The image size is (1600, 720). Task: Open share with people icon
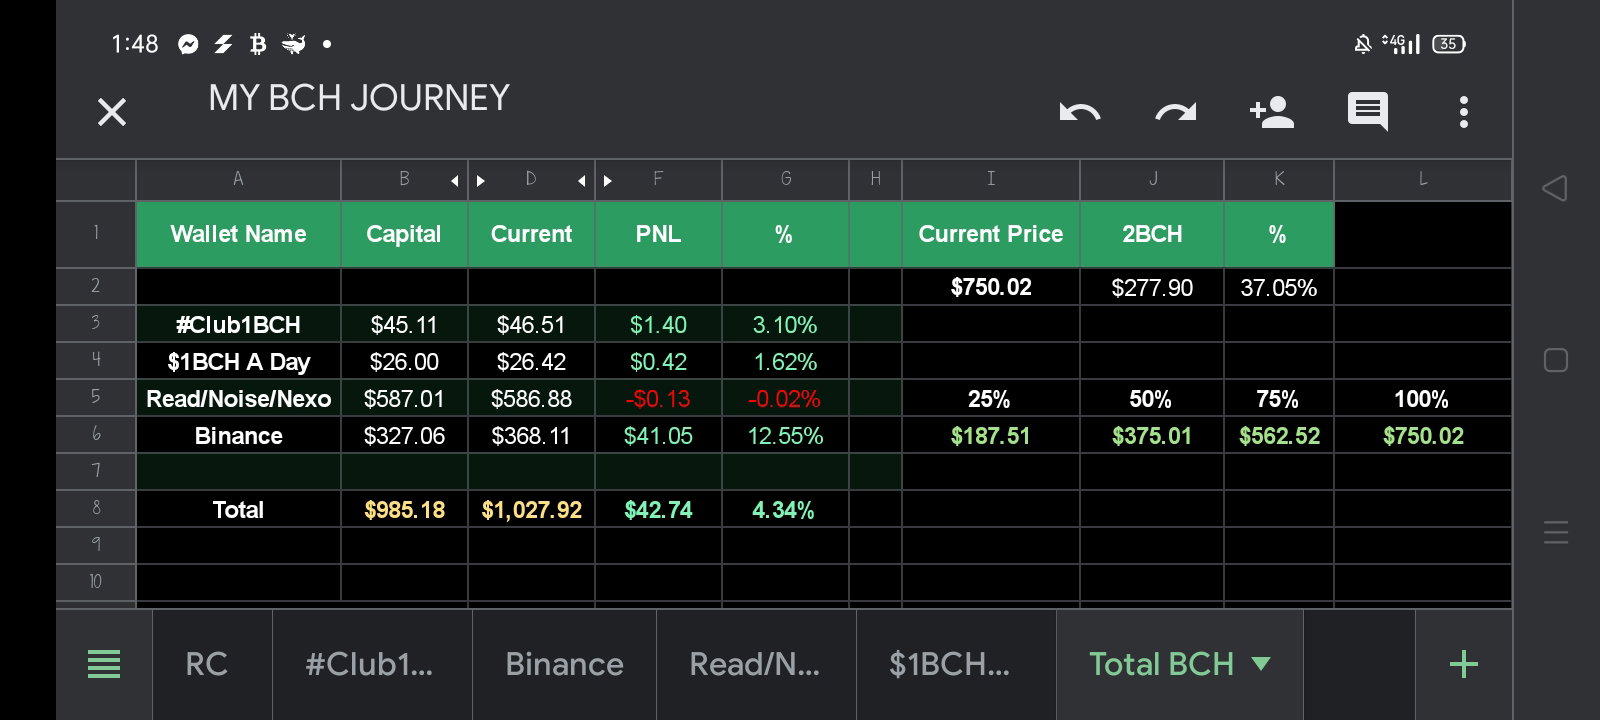pyautogui.click(x=1272, y=112)
